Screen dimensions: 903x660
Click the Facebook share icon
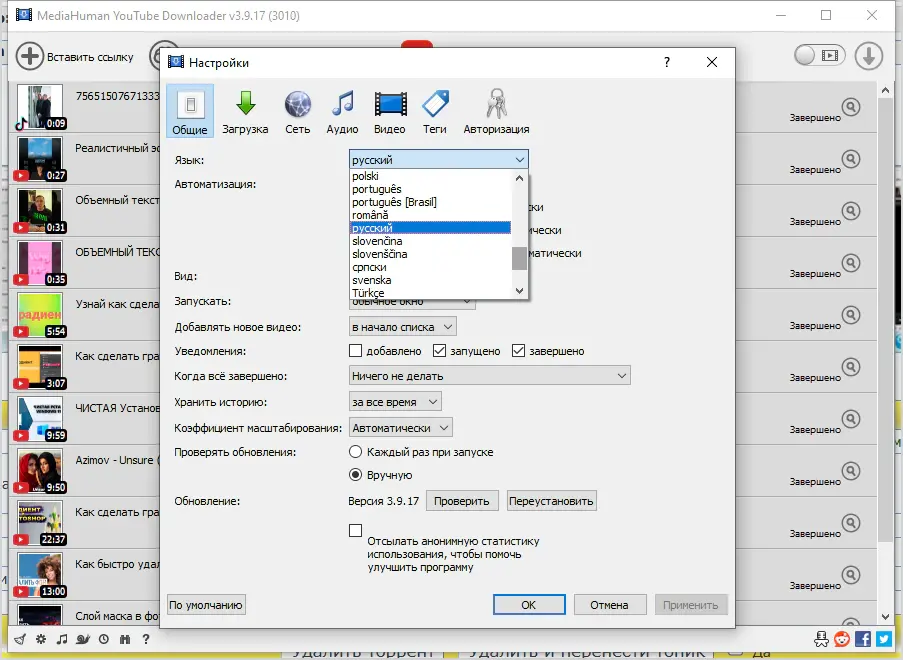click(863, 639)
